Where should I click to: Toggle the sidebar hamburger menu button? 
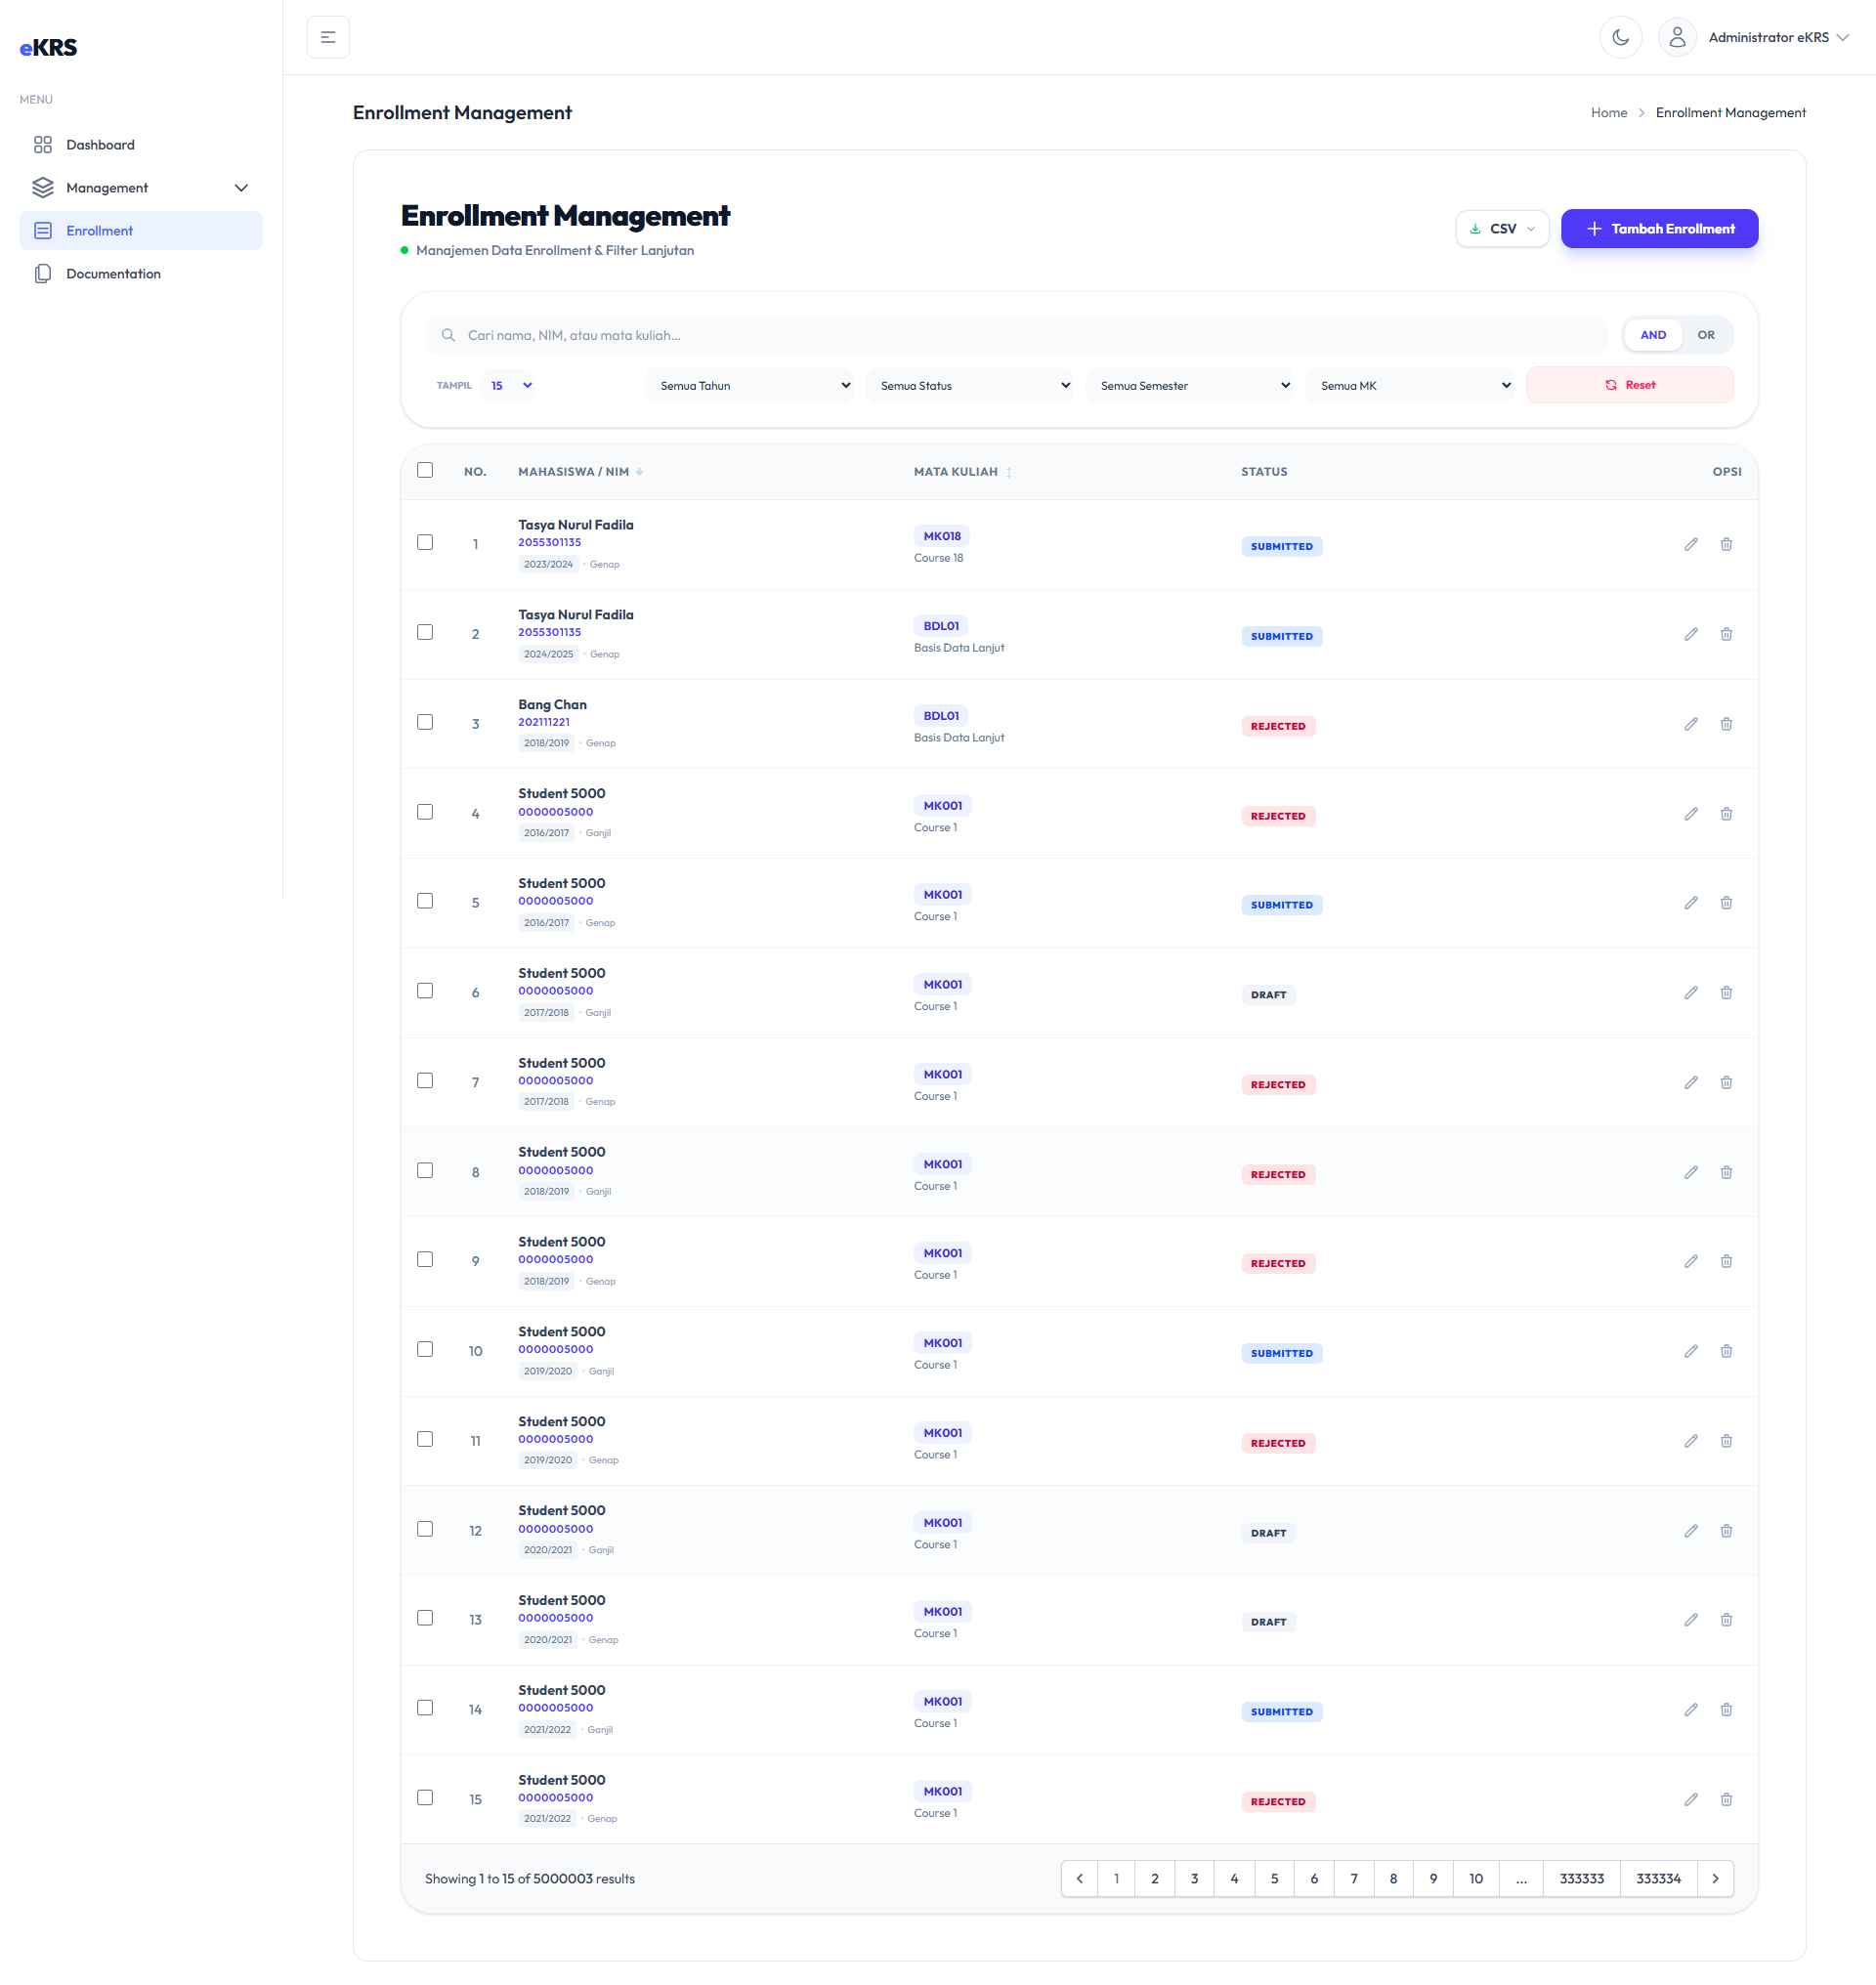(328, 37)
